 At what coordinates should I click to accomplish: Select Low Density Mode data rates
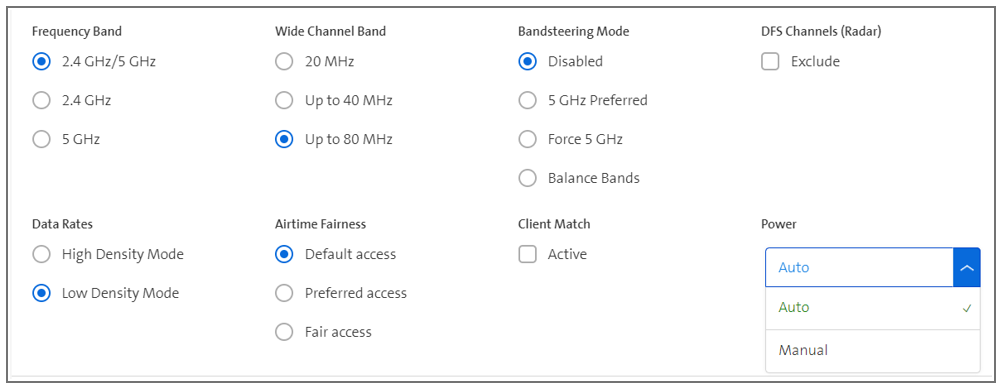(x=41, y=293)
